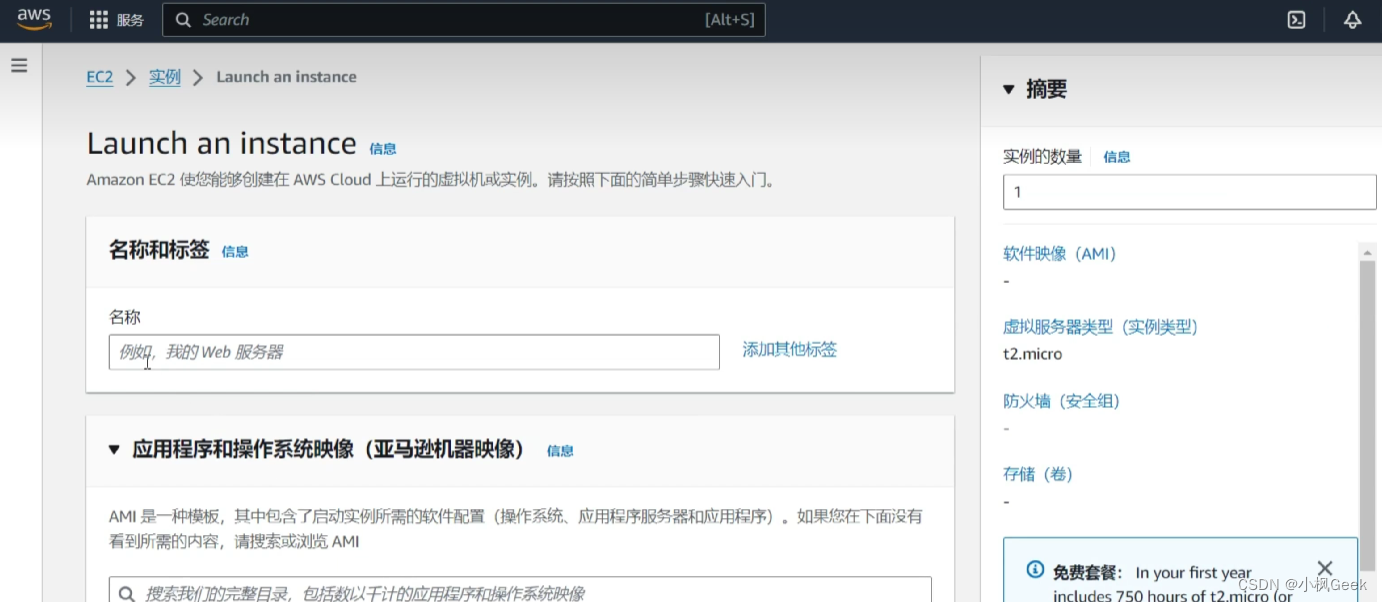Open the notifications bell icon

click(1352, 19)
